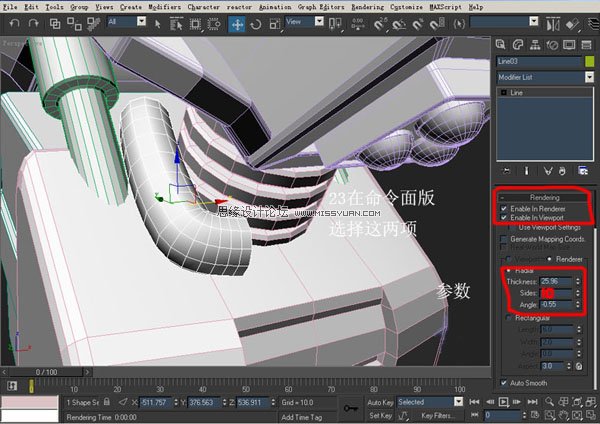Viewport: 600px width, 424px height.
Task: Click Add Time Tag
Action: click(x=302, y=417)
